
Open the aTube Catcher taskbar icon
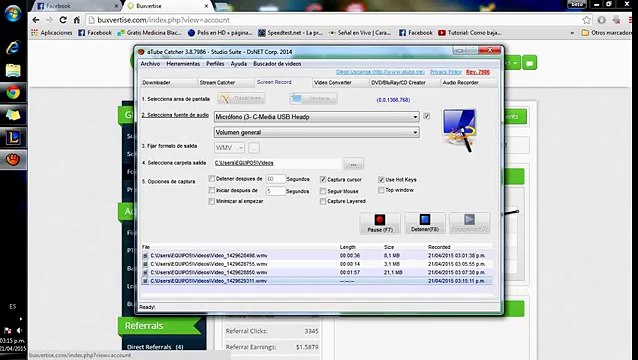[x=13, y=159]
